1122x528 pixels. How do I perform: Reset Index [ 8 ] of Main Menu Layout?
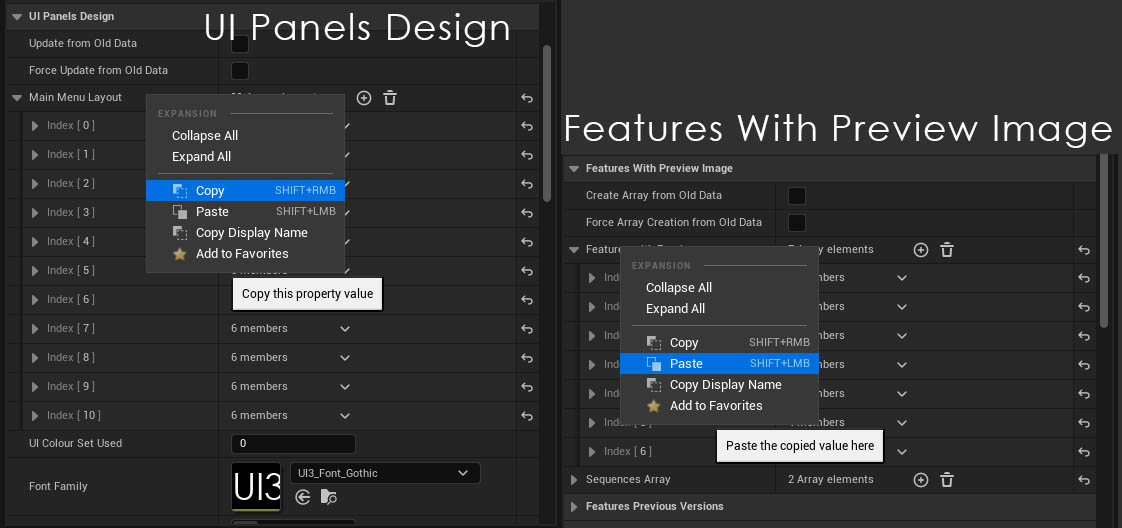(527, 358)
